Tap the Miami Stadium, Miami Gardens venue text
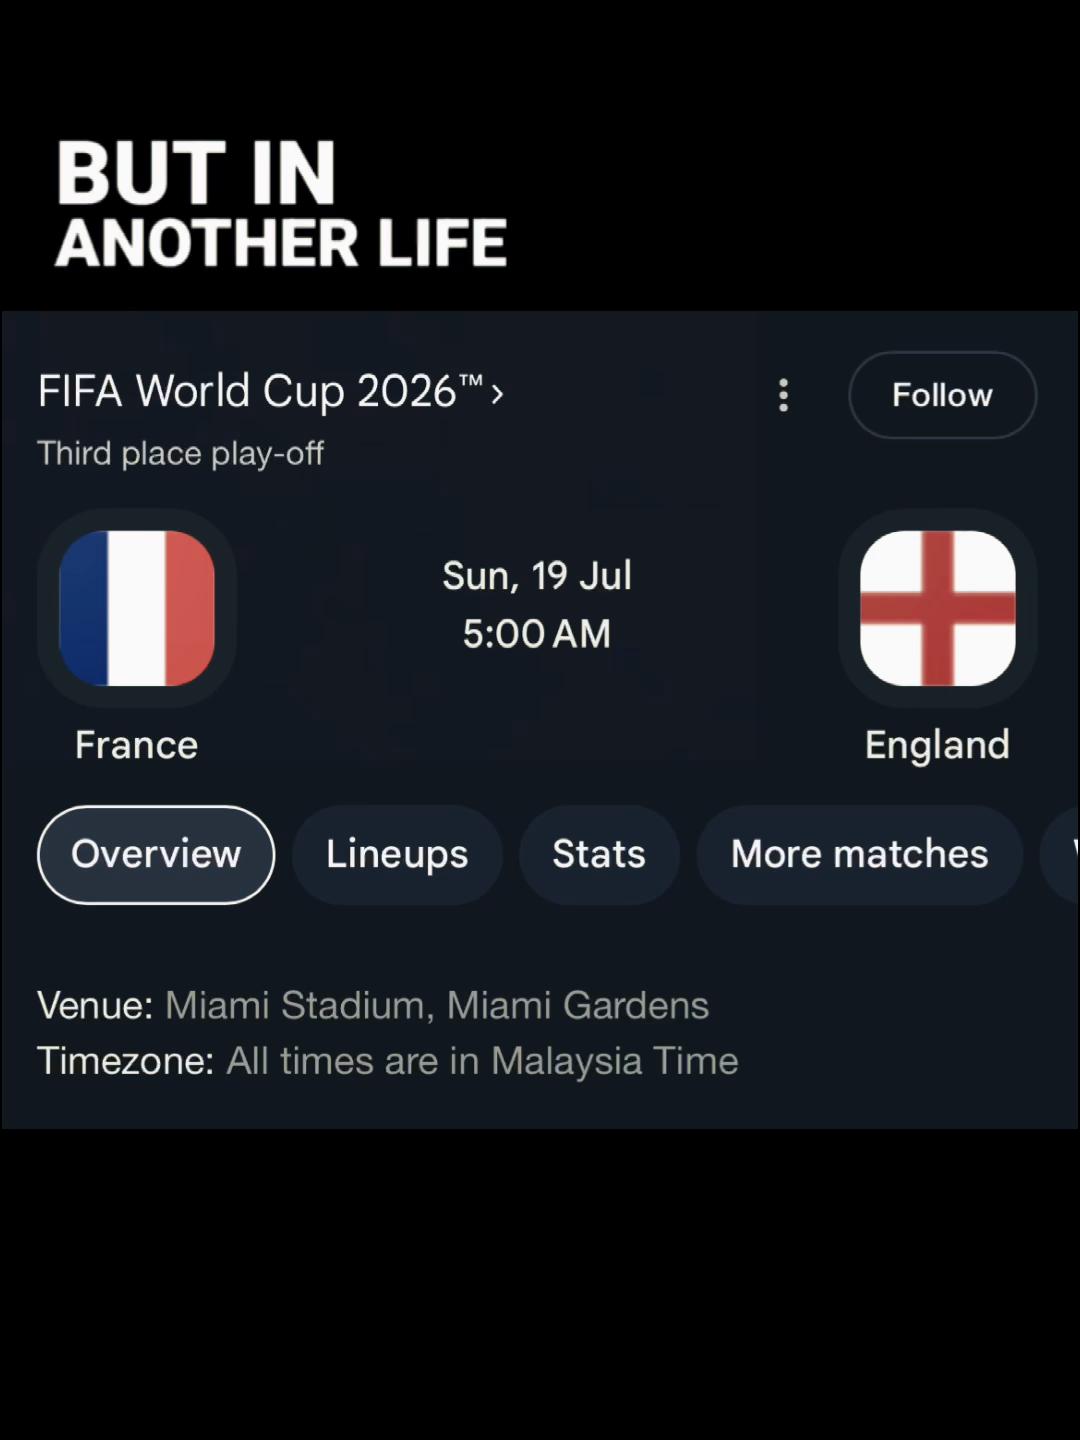Screen dimensions: 1080x1440 click(437, 1005)
